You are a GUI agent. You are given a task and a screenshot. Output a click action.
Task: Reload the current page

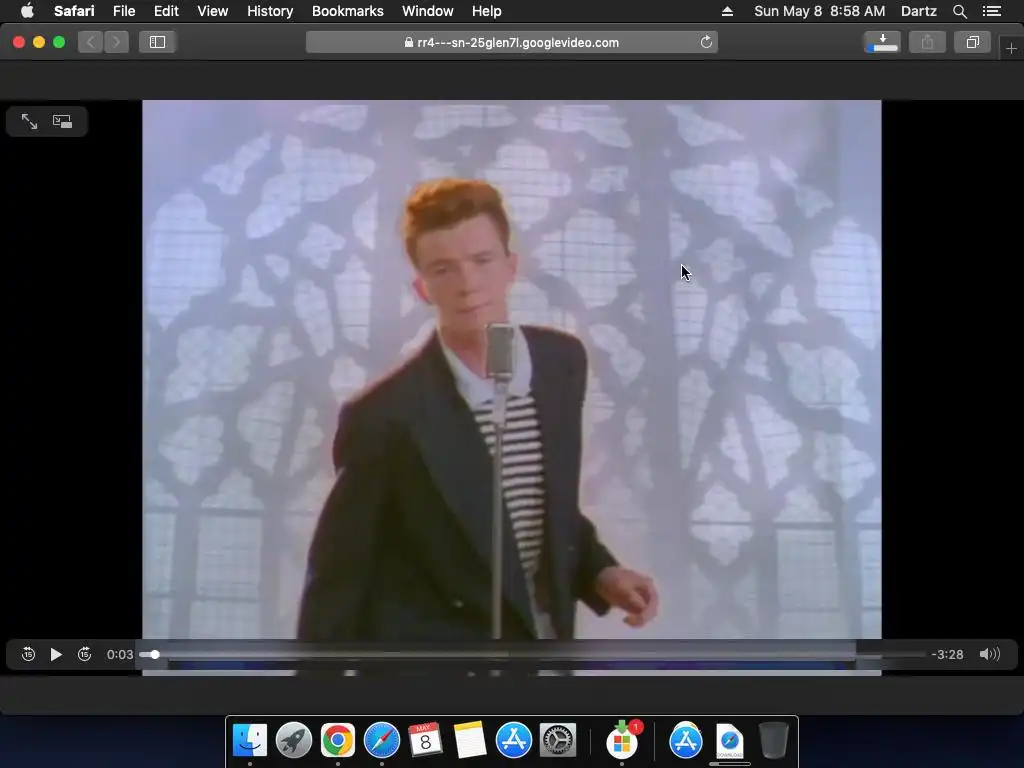706,42
